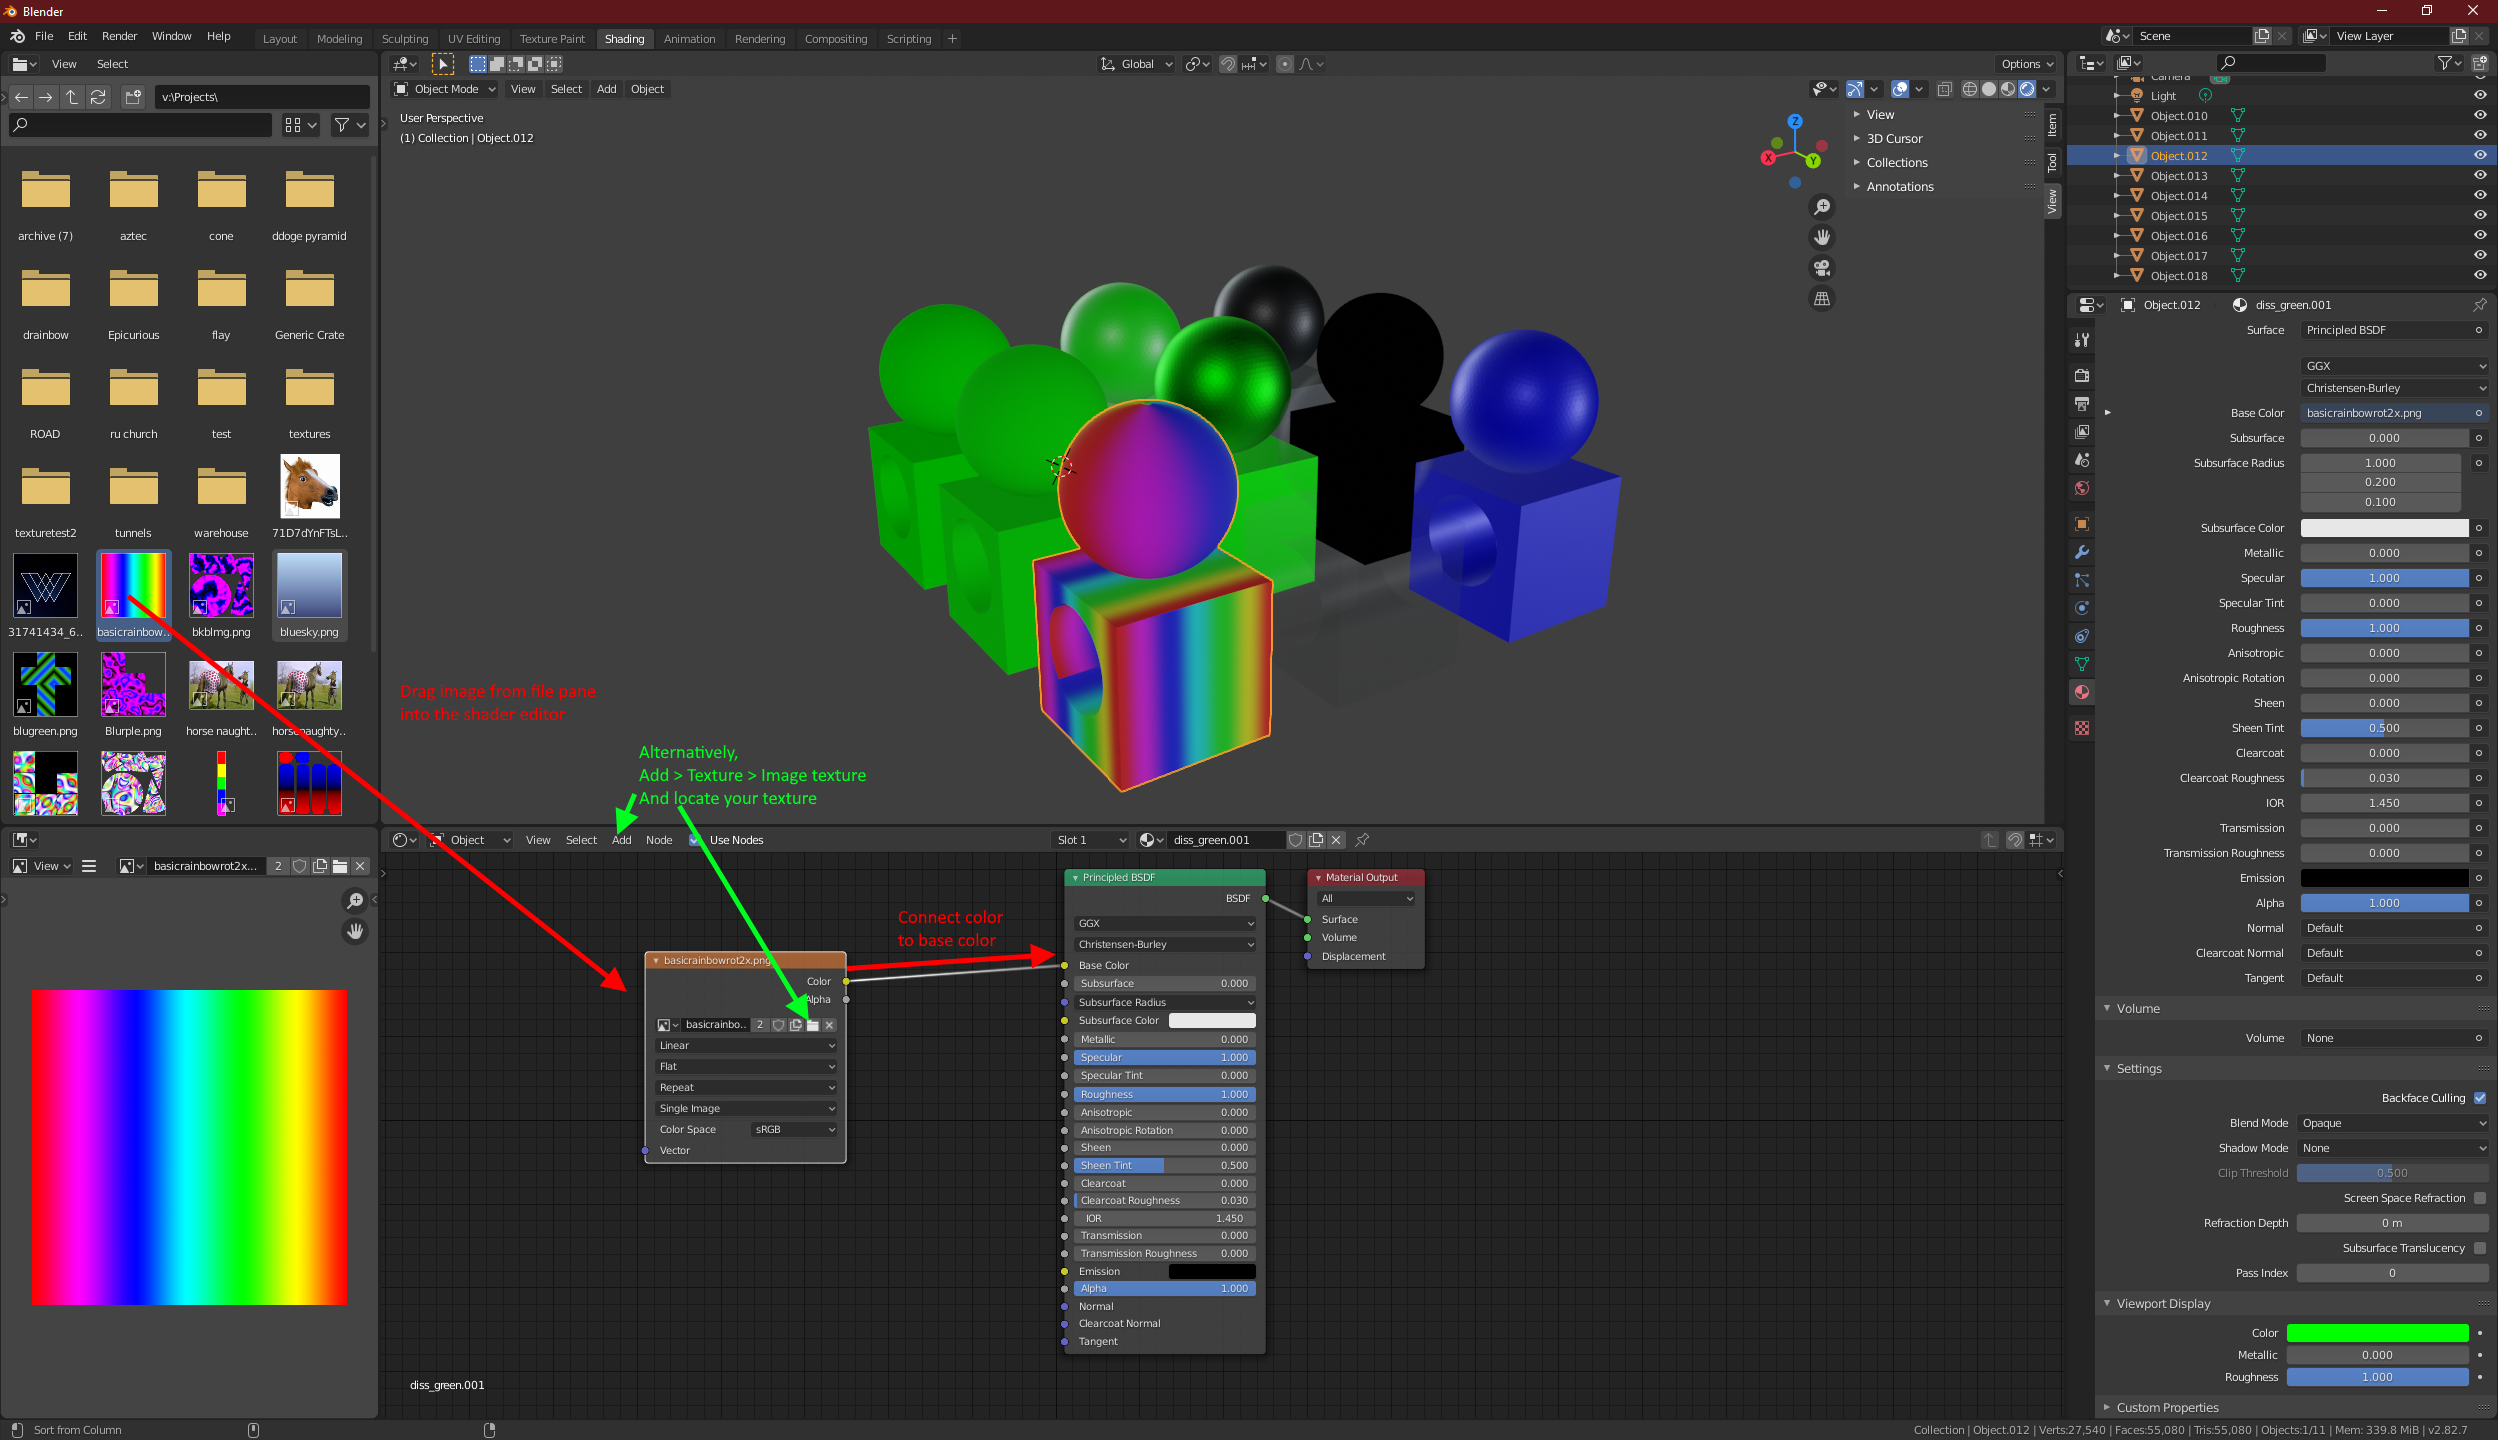Switch to the UV Editing workspace tab
This screenshot has height=1440, width=2498.
pyautogui.click(x=474, y=39)
